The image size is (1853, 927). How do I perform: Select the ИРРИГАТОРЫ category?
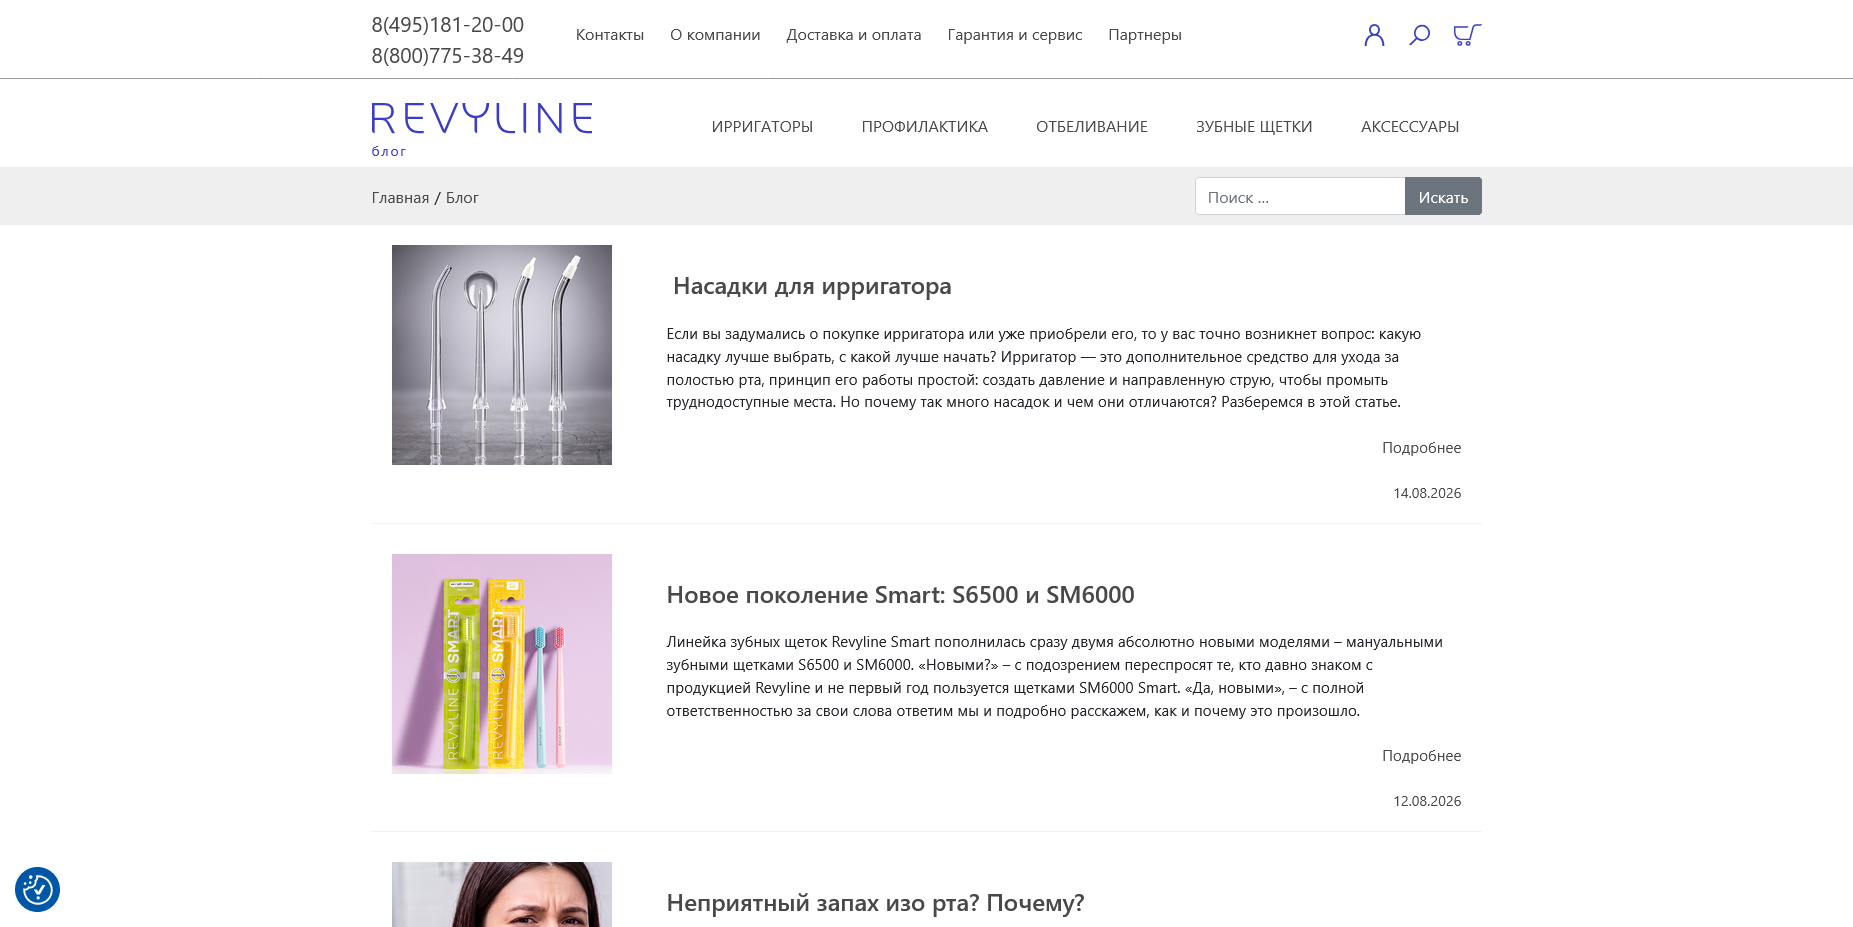(762, 127)
